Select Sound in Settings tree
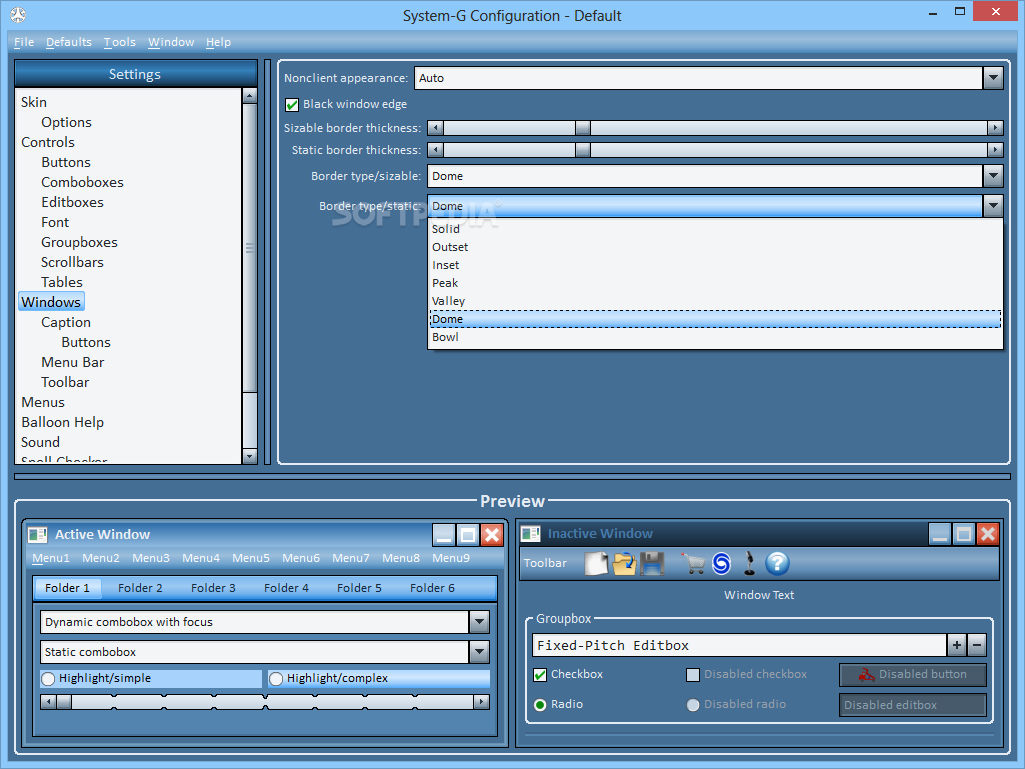The width and height of the screenshot is (1025, 769). 40,442
